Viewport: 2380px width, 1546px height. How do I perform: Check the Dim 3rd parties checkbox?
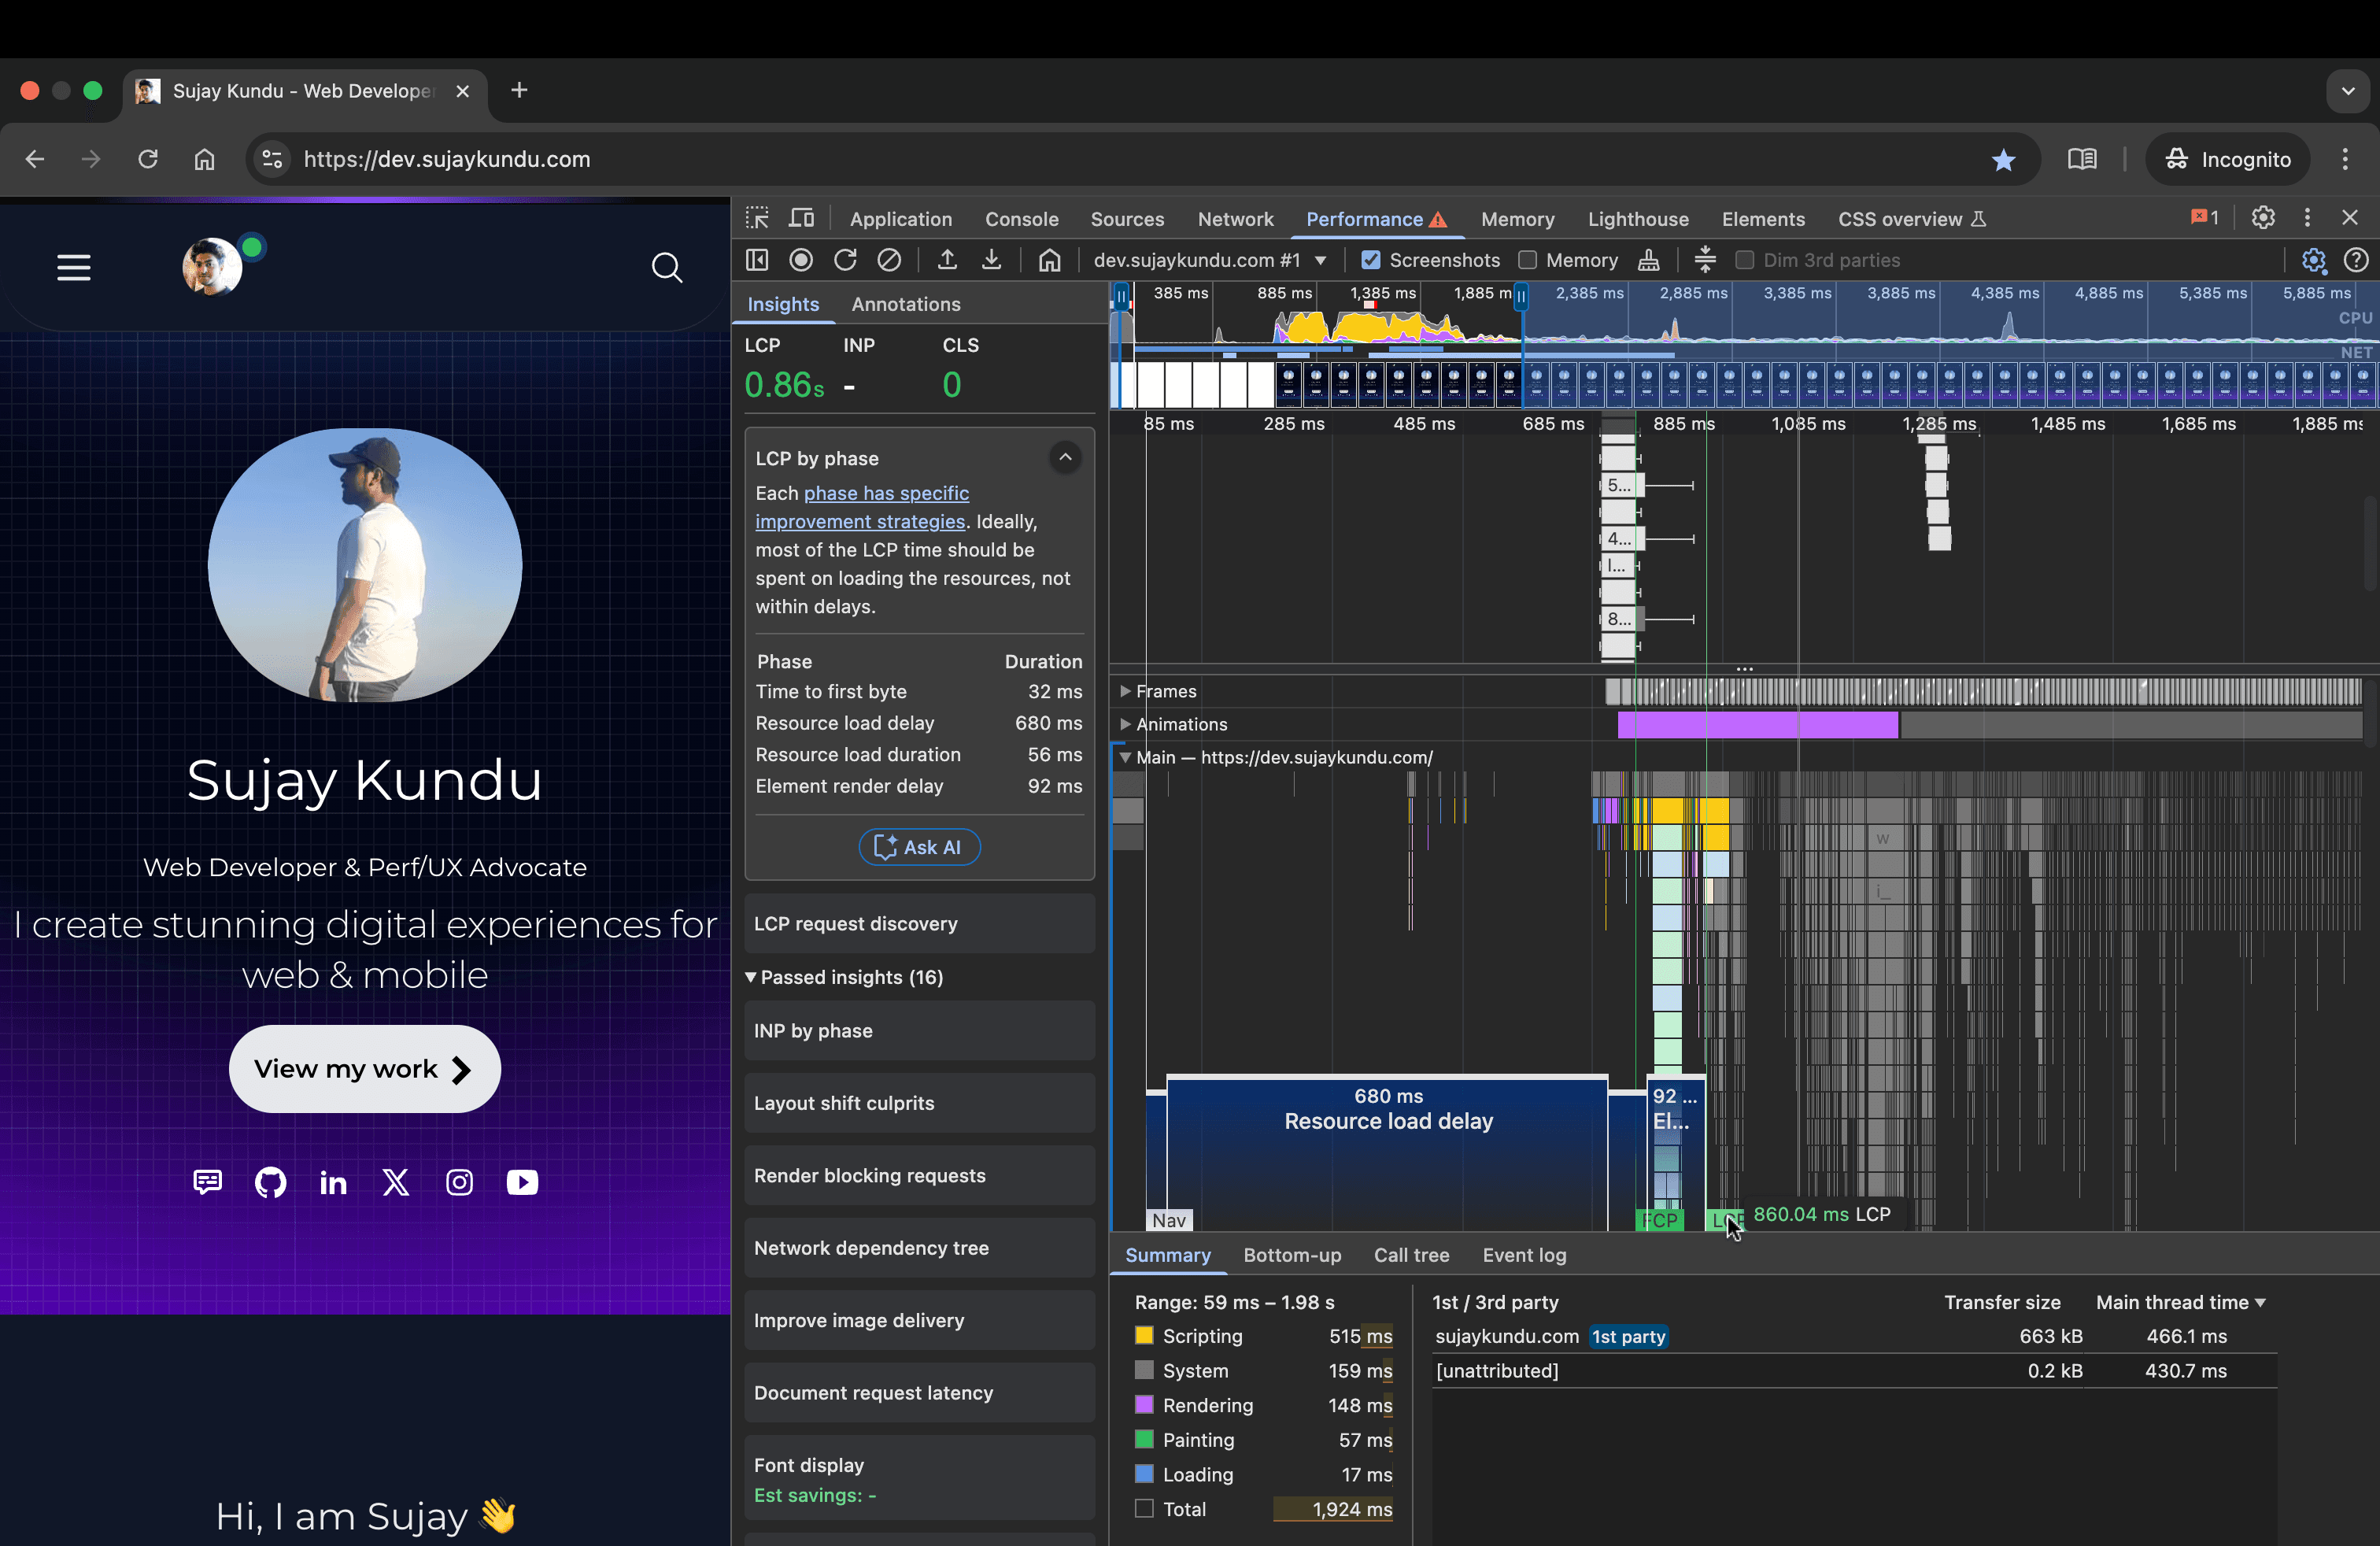coord(1745,260)
